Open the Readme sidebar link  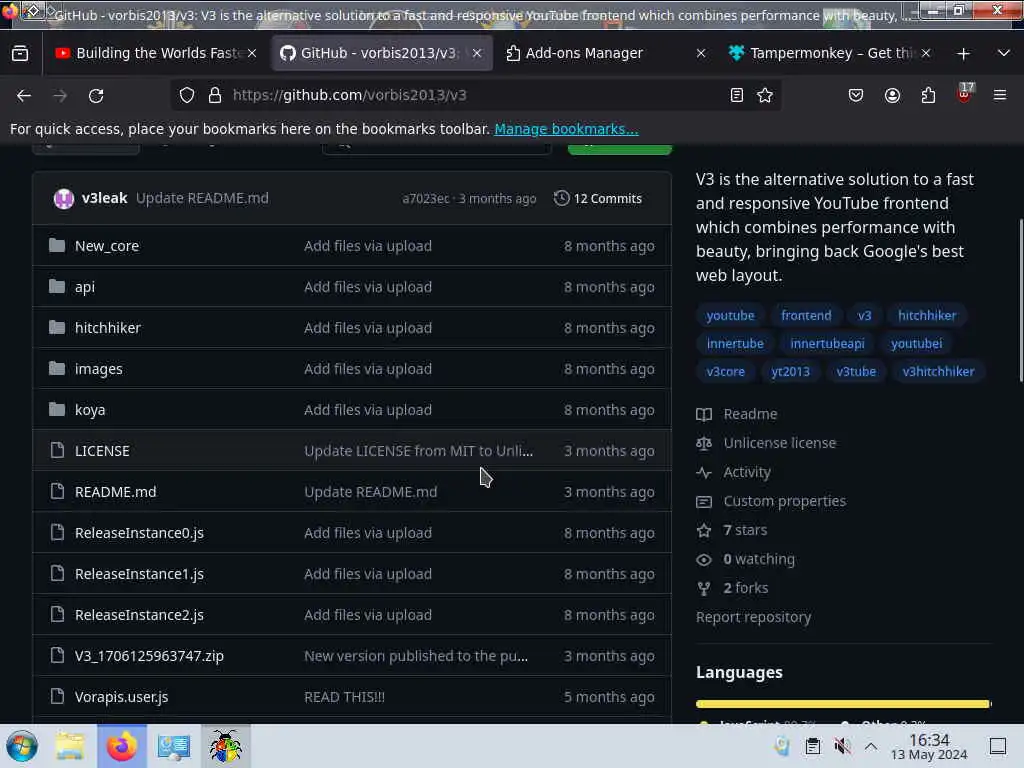pyautogui.click(x=737, y=414)
